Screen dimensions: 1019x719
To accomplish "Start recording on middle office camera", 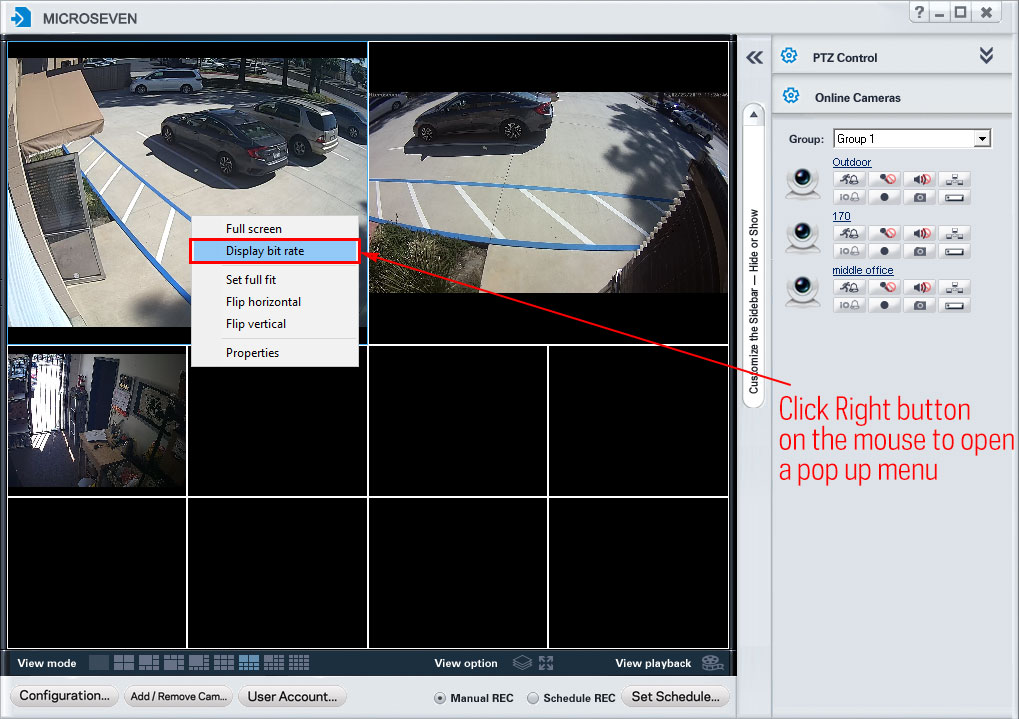I will pos(884,305).
